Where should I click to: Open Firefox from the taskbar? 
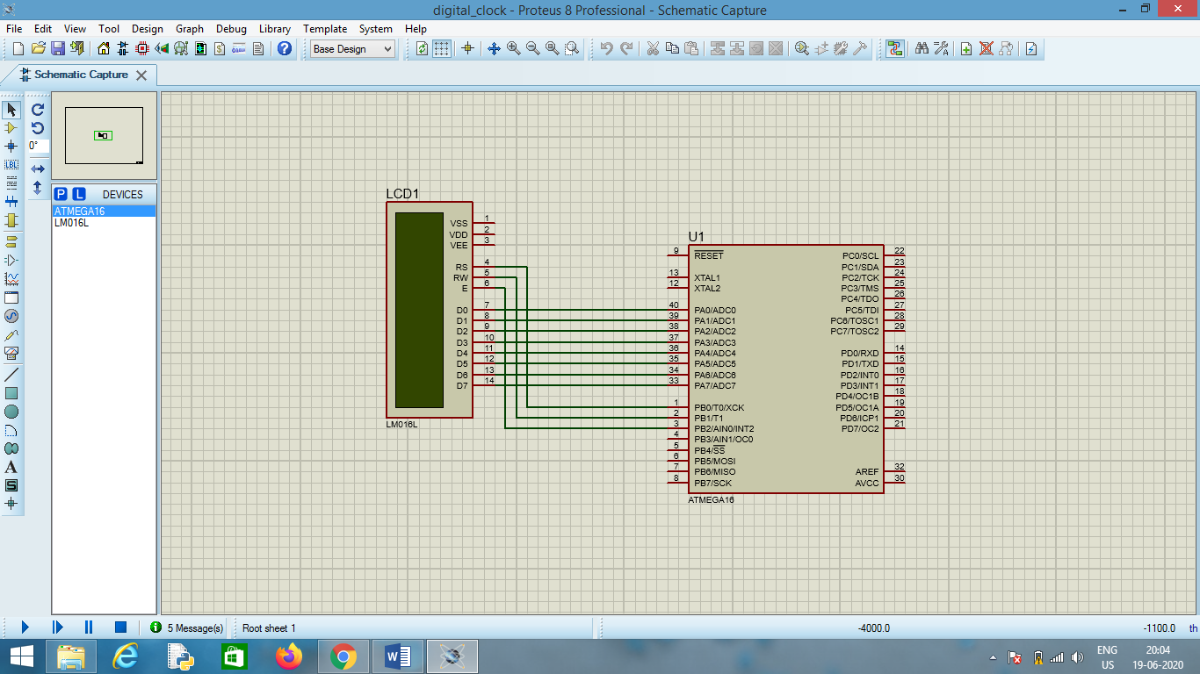tap(289, 657)
